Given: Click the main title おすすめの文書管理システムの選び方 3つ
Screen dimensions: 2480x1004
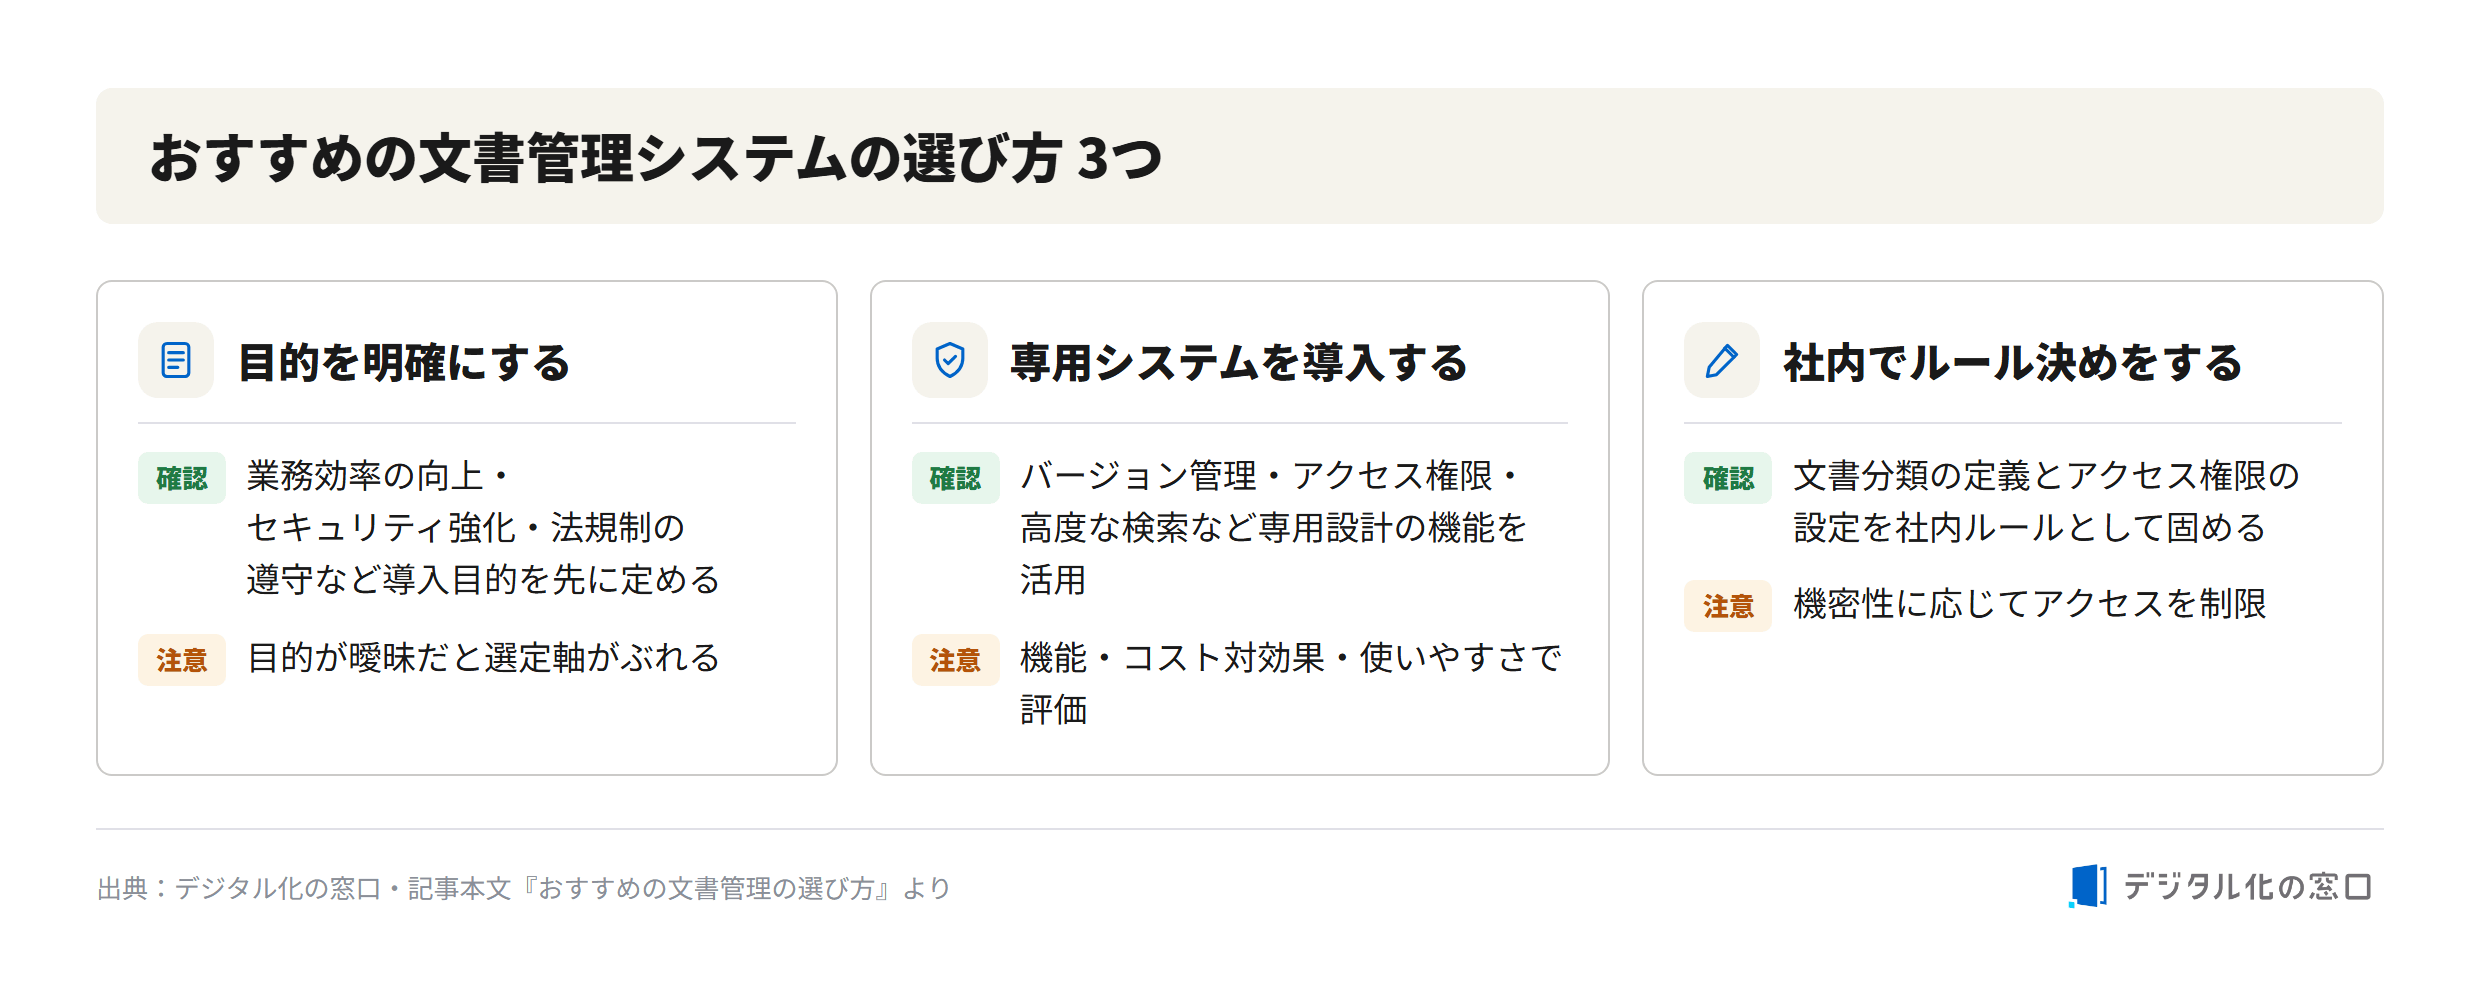Looking at the screenshot, I should click(x=656, y=158).
